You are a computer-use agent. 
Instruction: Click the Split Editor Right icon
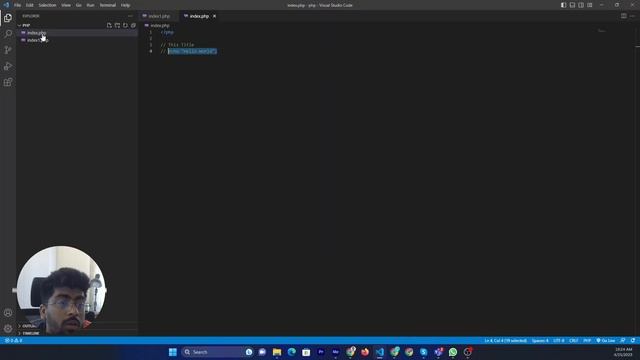tap(624, 16)
